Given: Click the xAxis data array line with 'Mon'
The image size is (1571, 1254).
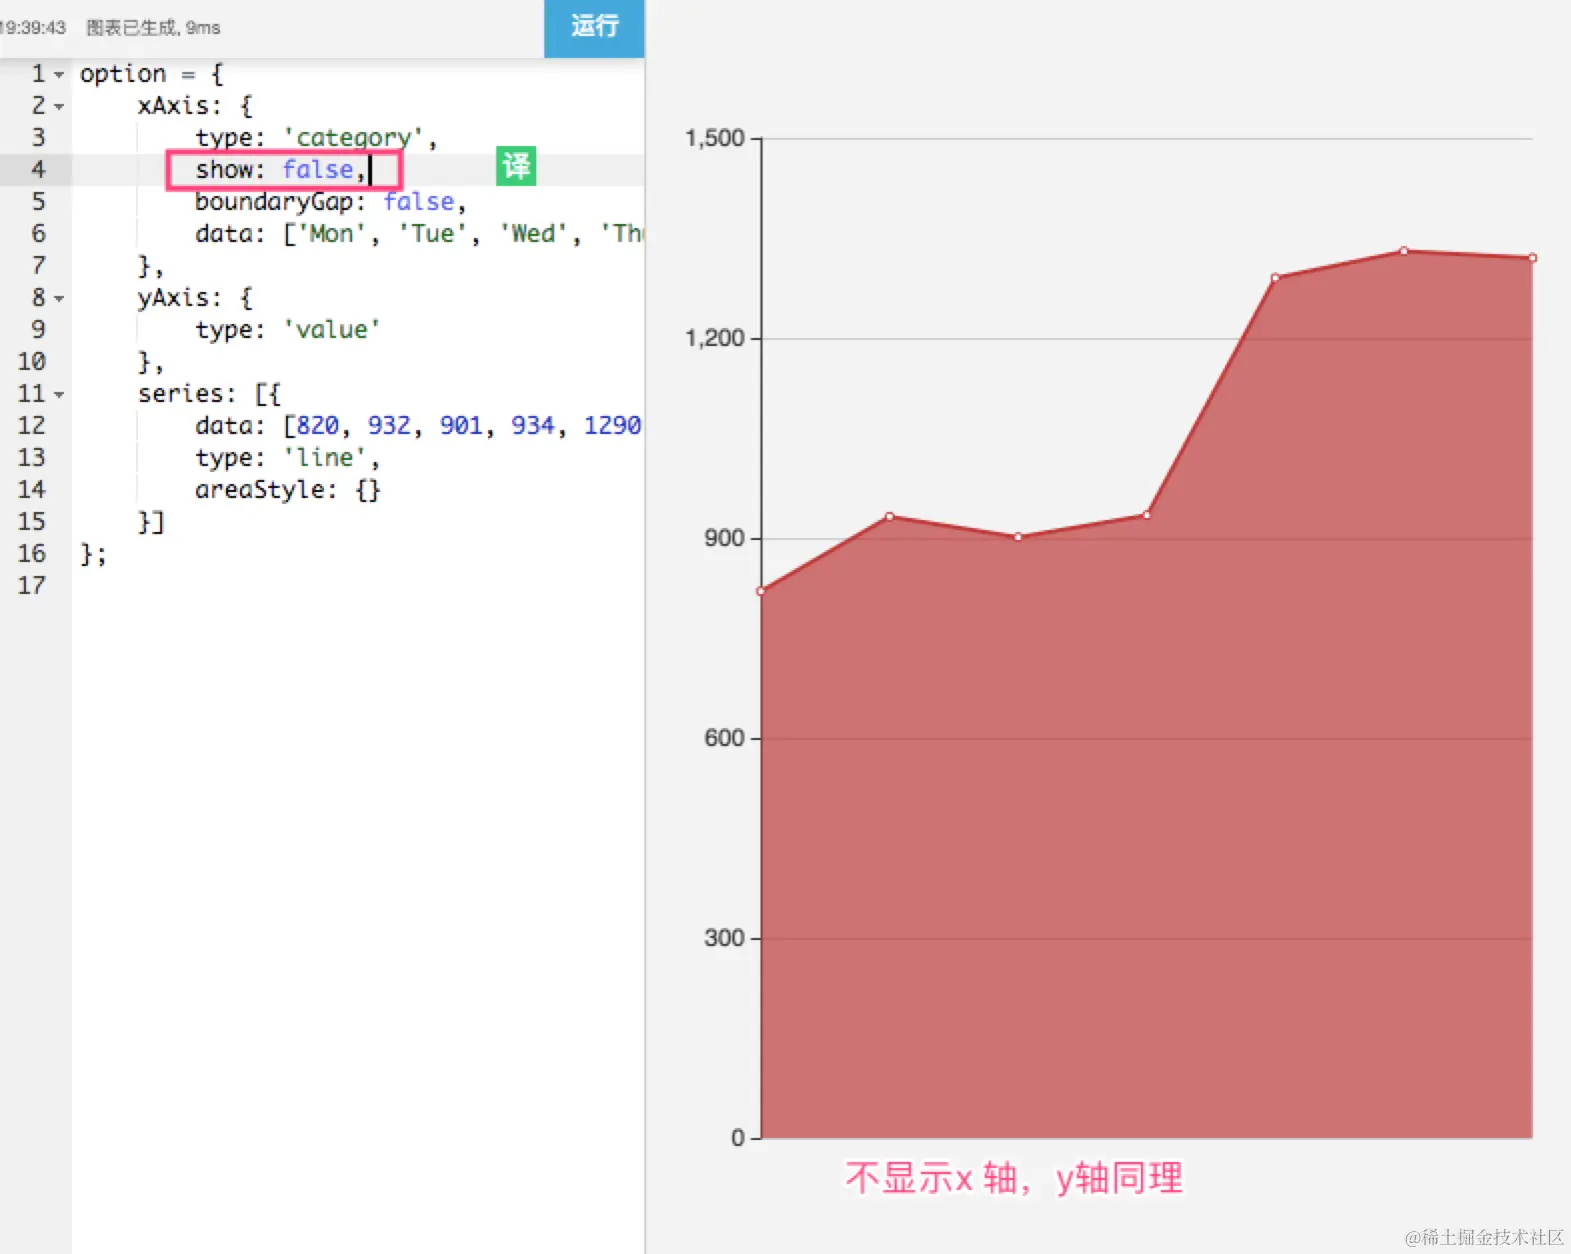Looking at the screenshot, I should tap(419, 234).
